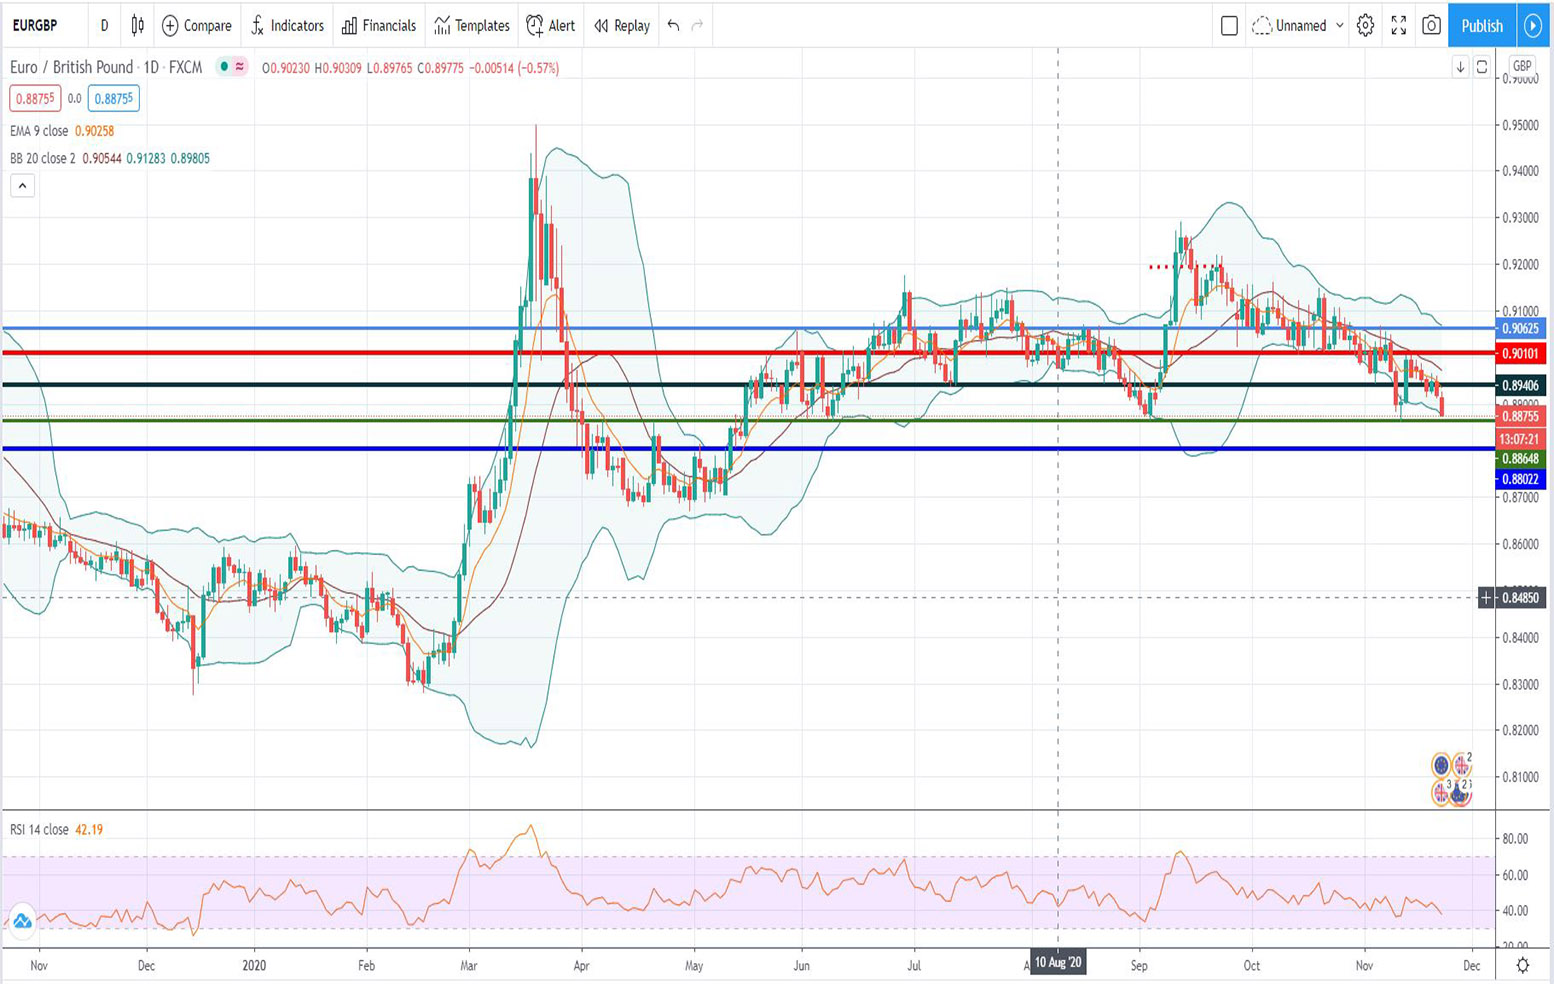This screenshot has width=1554, height=984.
Task: Open the Financials menu
Action: 378,26
